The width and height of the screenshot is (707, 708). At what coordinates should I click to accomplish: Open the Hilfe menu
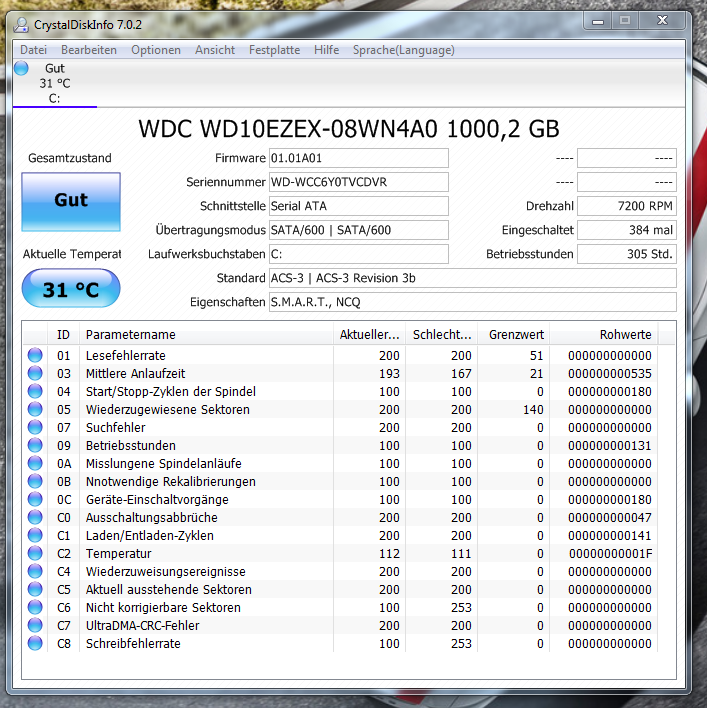coord(326,50)
